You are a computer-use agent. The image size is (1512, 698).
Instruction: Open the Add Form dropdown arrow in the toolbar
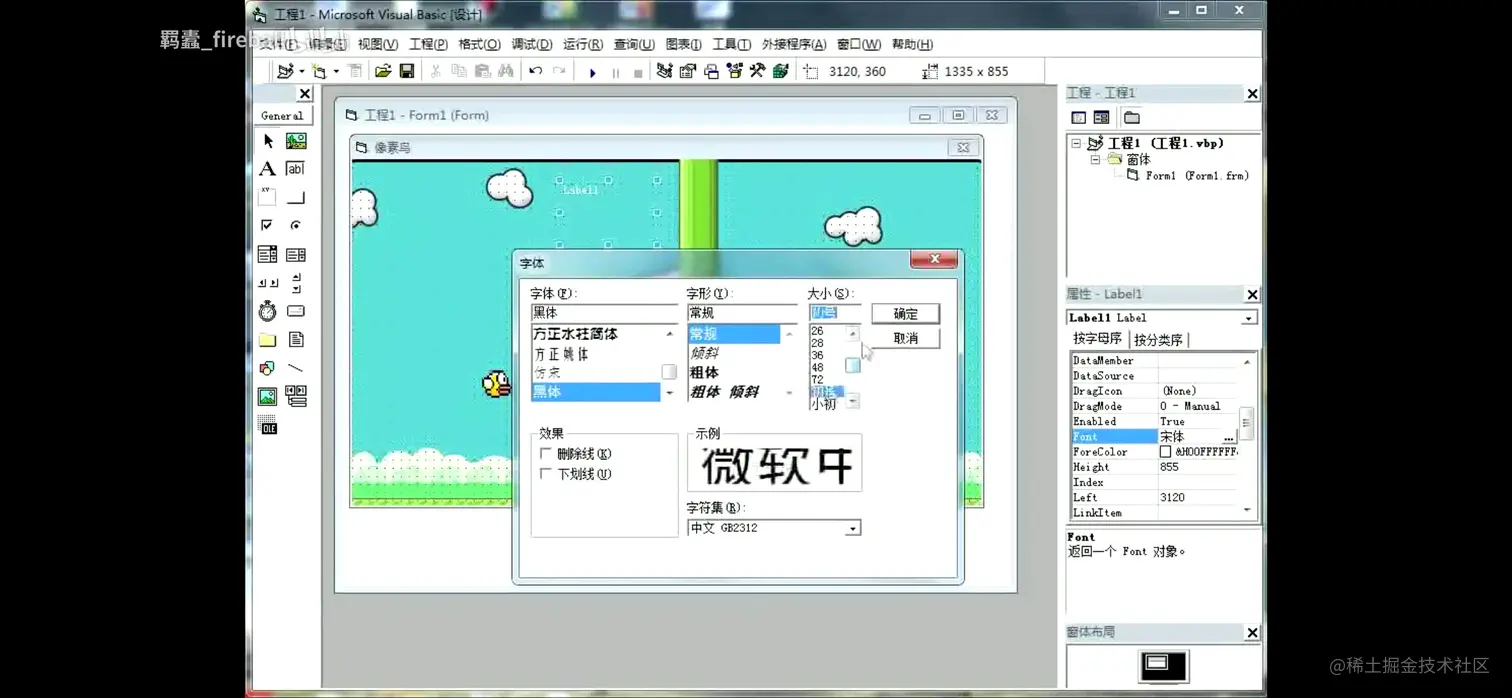[336, 72]
